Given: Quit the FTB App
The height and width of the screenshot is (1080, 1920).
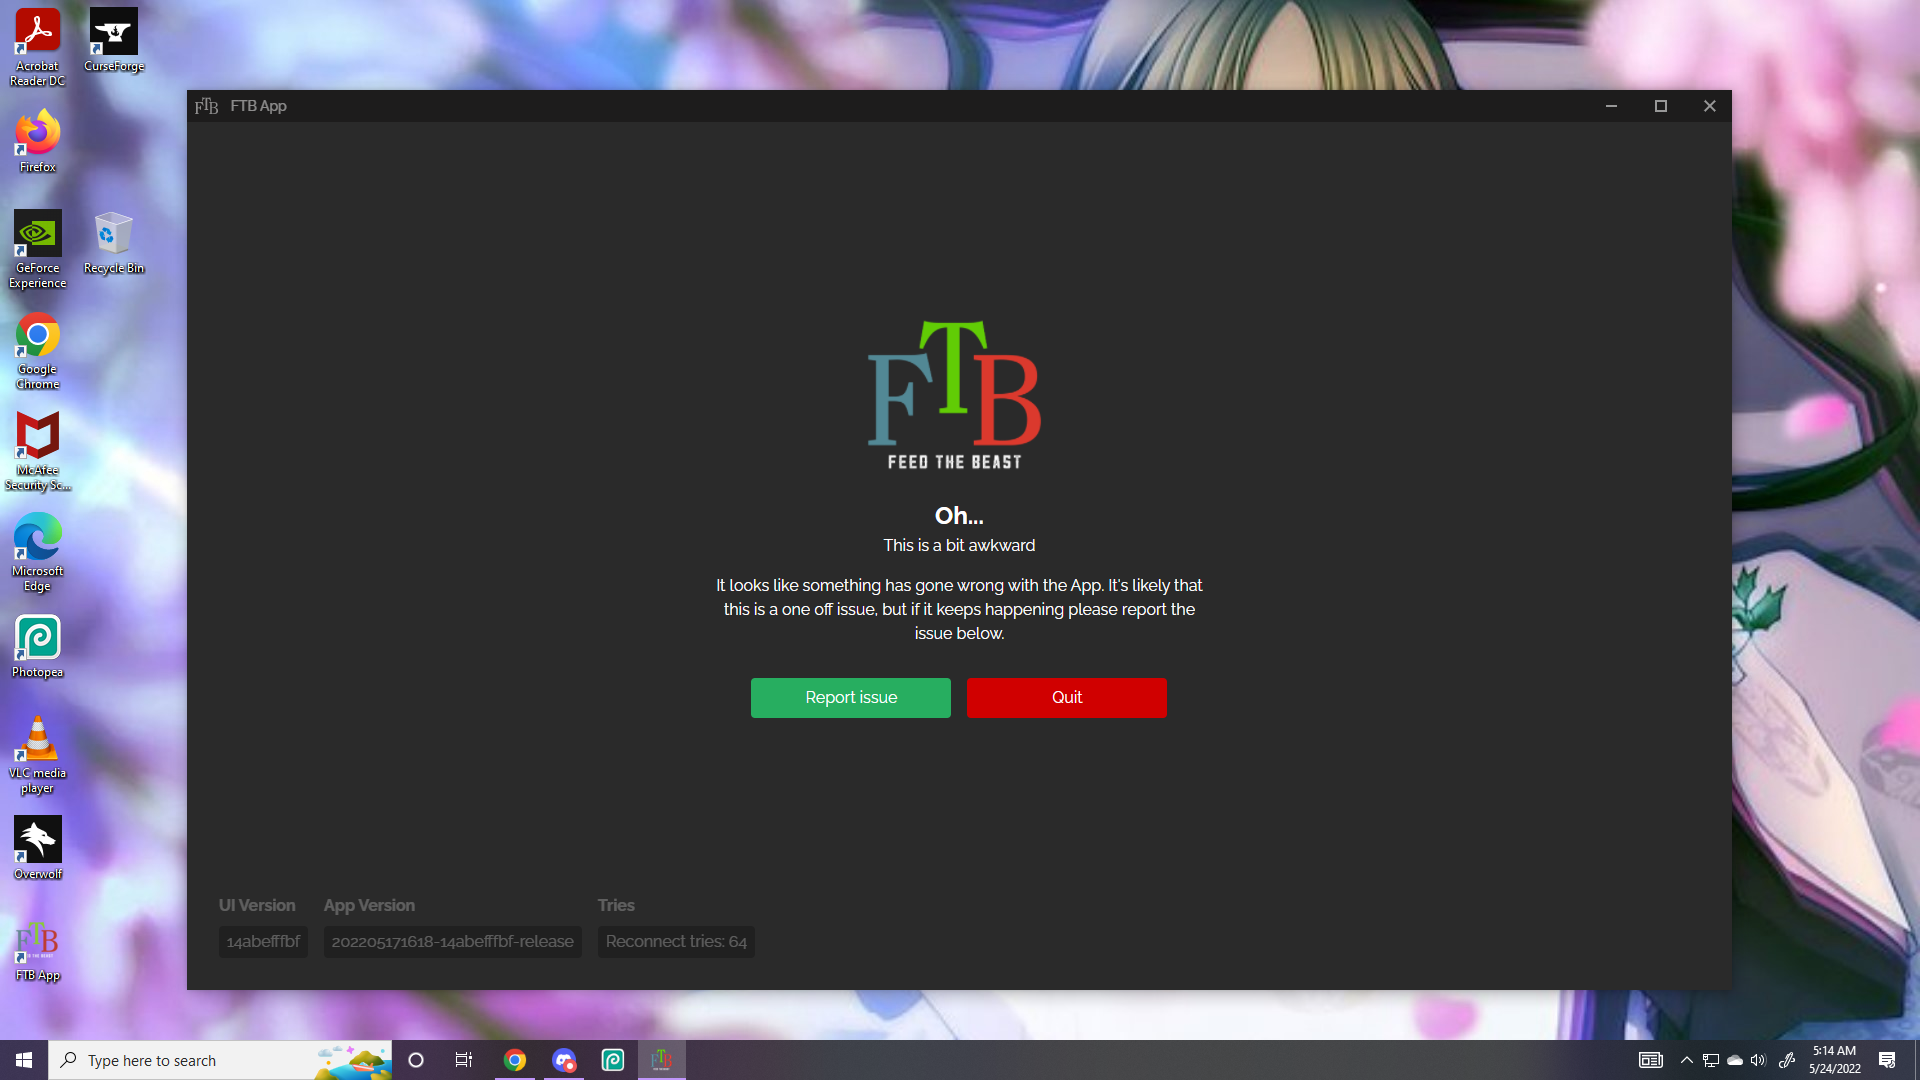Looking at the screenshot, I should (x=1066, y=697).
